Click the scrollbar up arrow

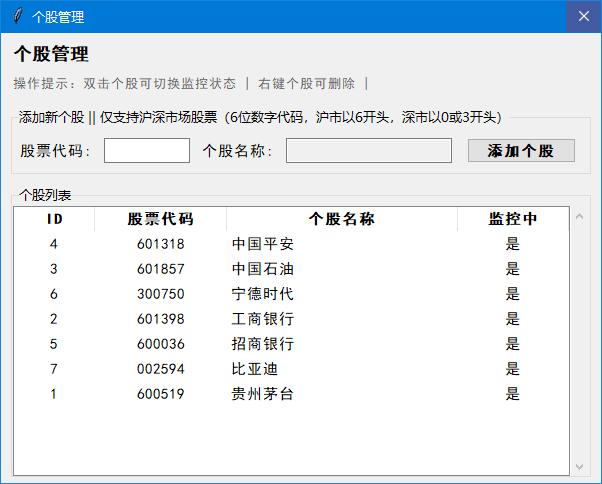(x=580, y=216)
